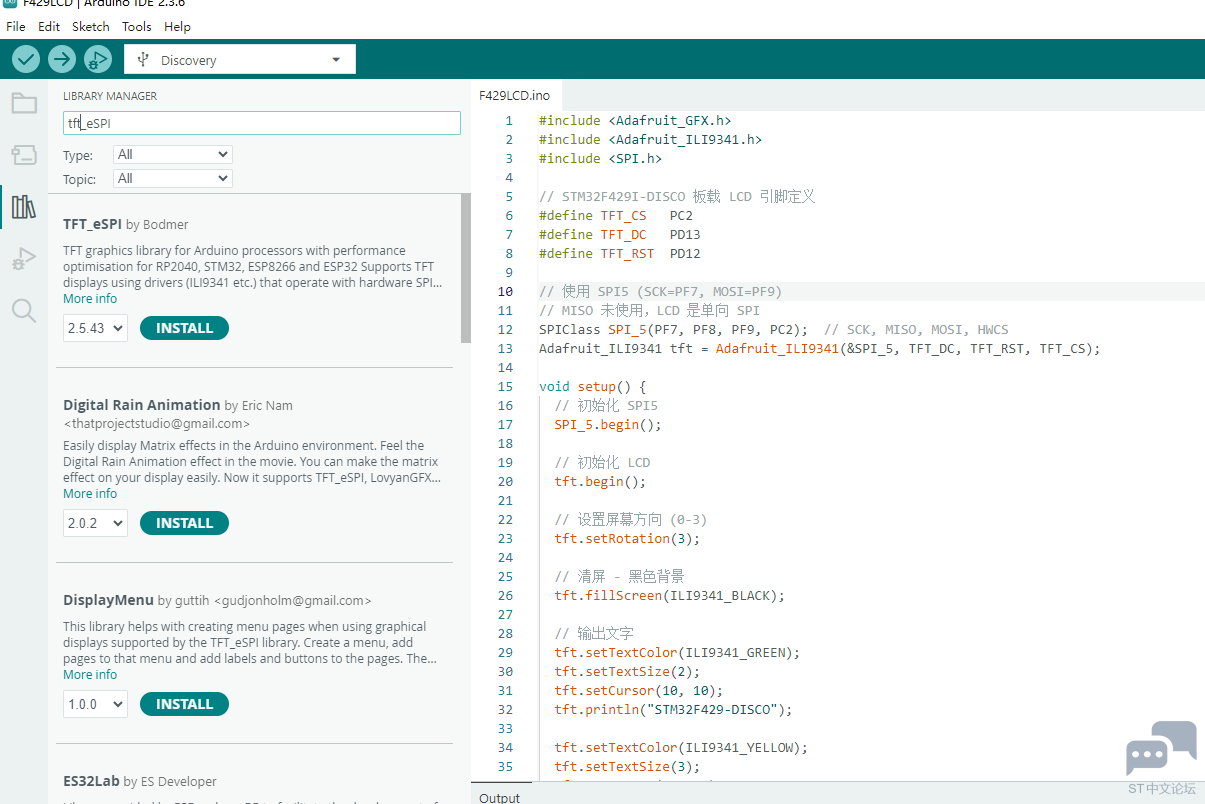Click the ES32Lab library title
Viewport: 1205px width, 804px height.
pyautogui.click(x=91, y=781)
